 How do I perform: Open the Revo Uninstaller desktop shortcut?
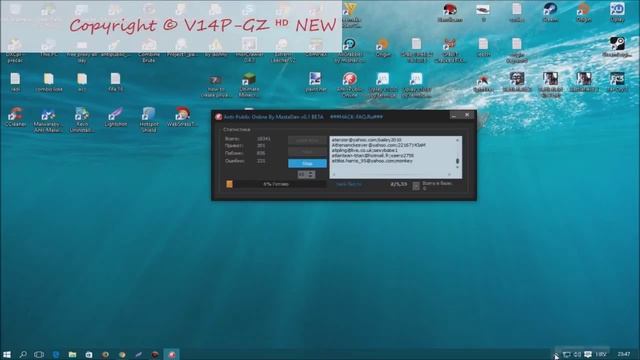tap(82, 120)
